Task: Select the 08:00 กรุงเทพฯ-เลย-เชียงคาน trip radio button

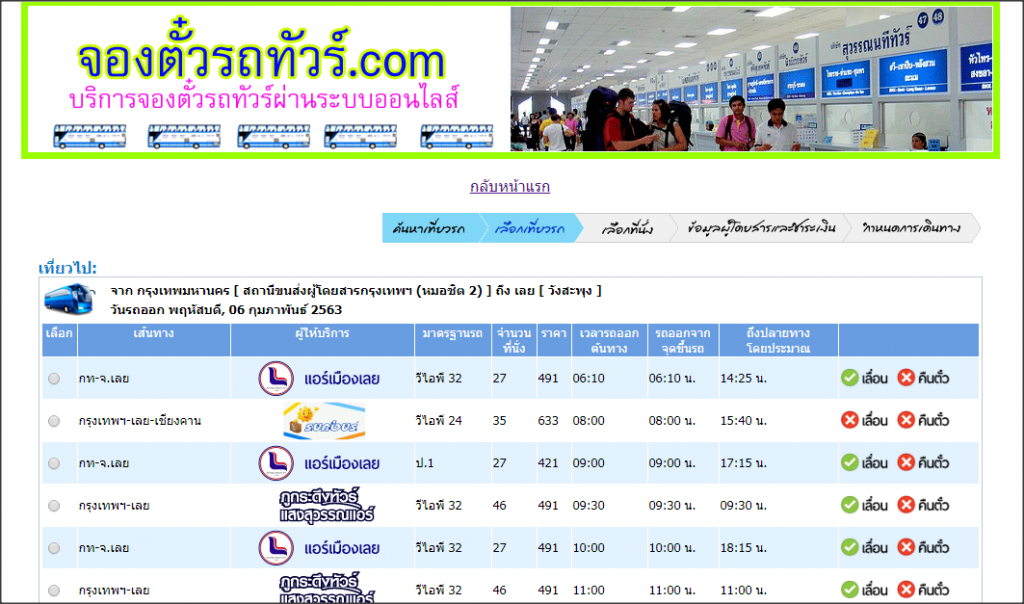Action: pos(54,421)
